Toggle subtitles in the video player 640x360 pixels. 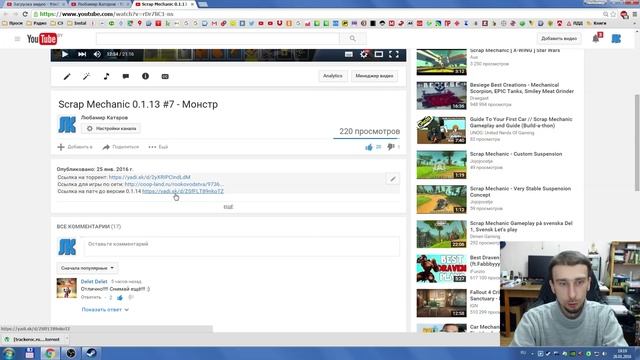[x=349, y=54]
